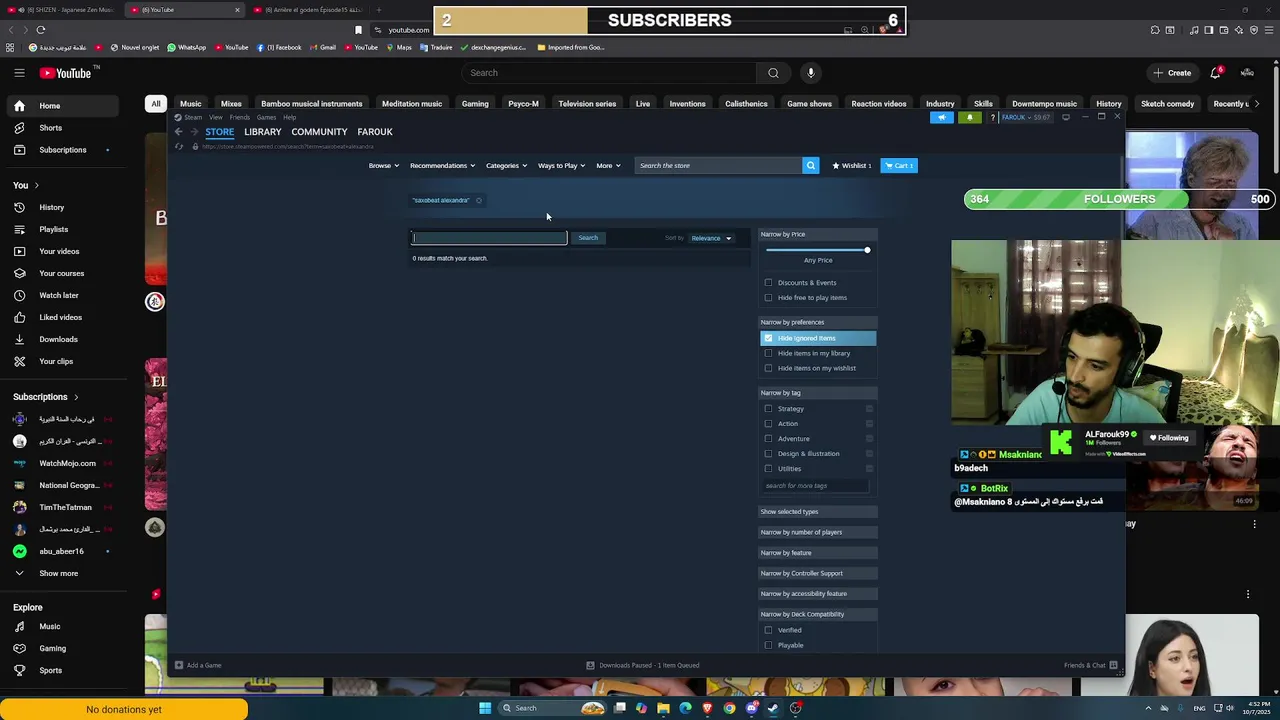The height and width of the screenshot is (720, 1280).
Task: Click the Search the store field
Action: pos(719,165)
